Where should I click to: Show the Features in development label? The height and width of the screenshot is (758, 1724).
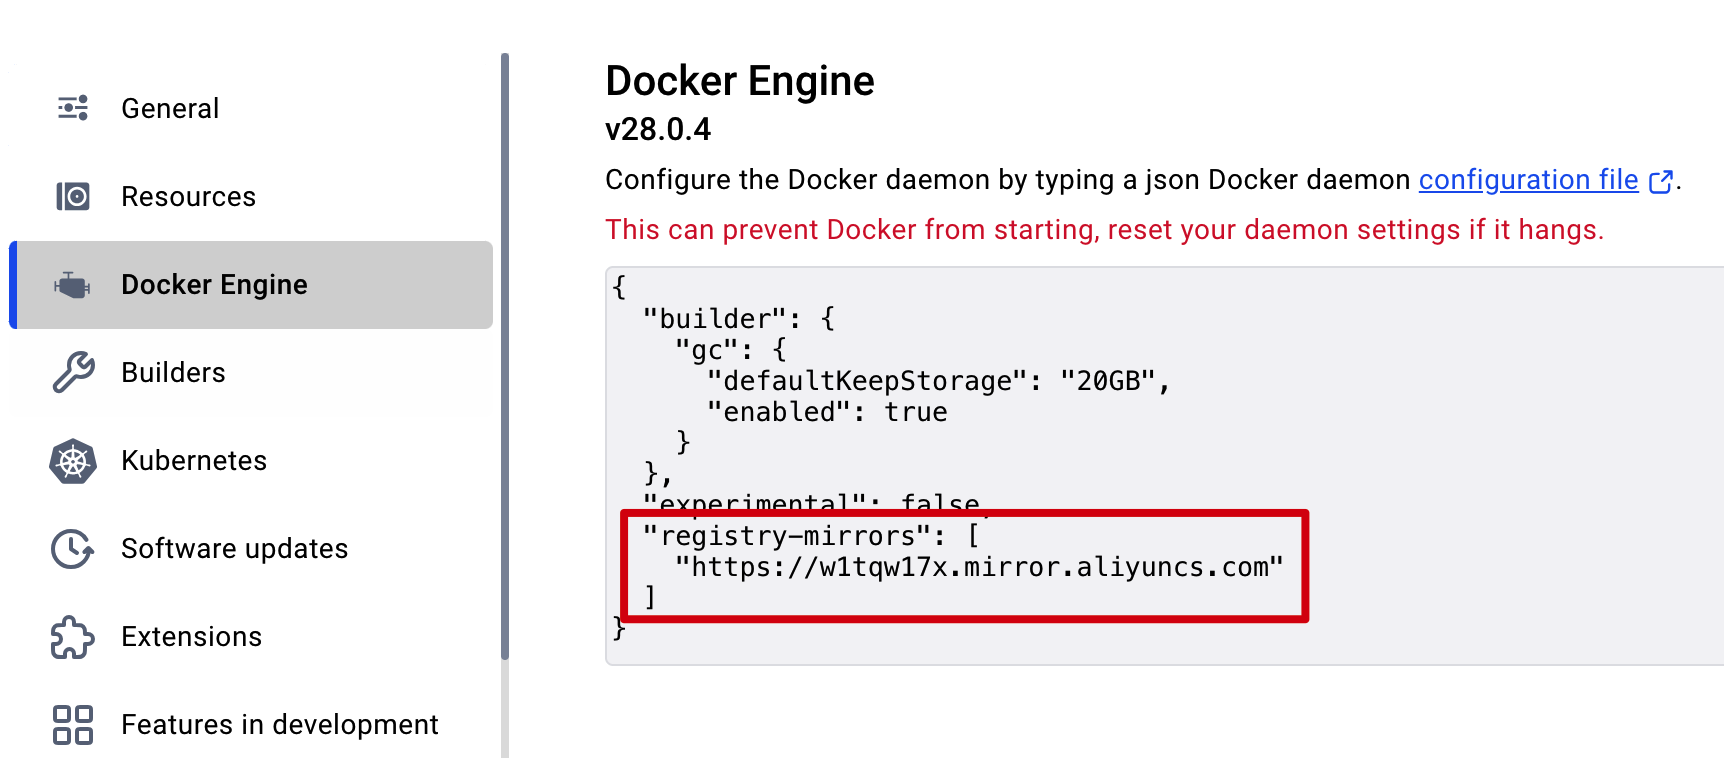(x=279, y=724)
